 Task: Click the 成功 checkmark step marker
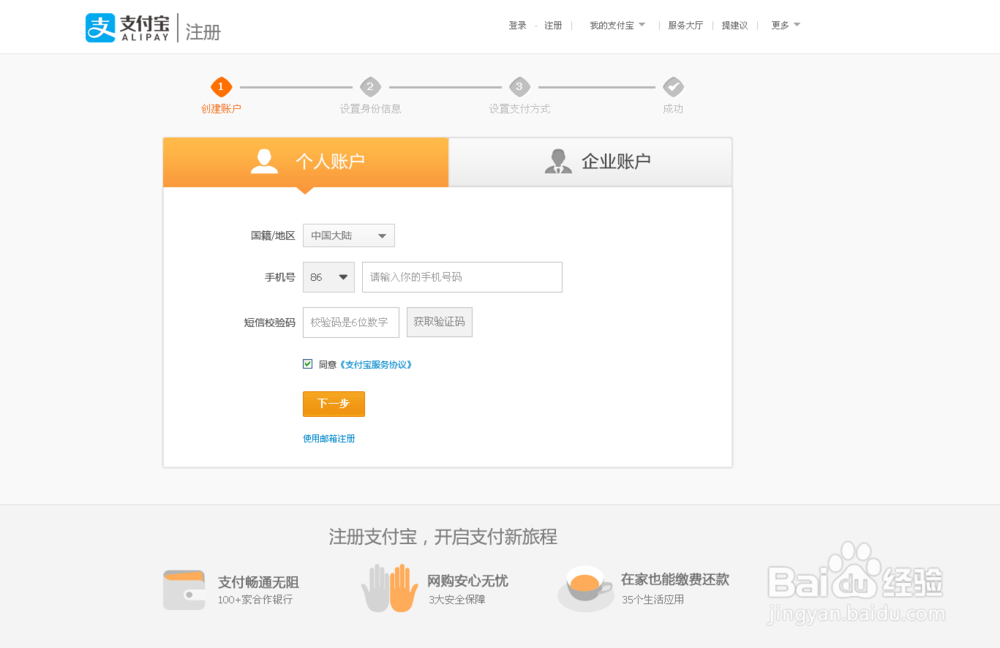[673, 87]
